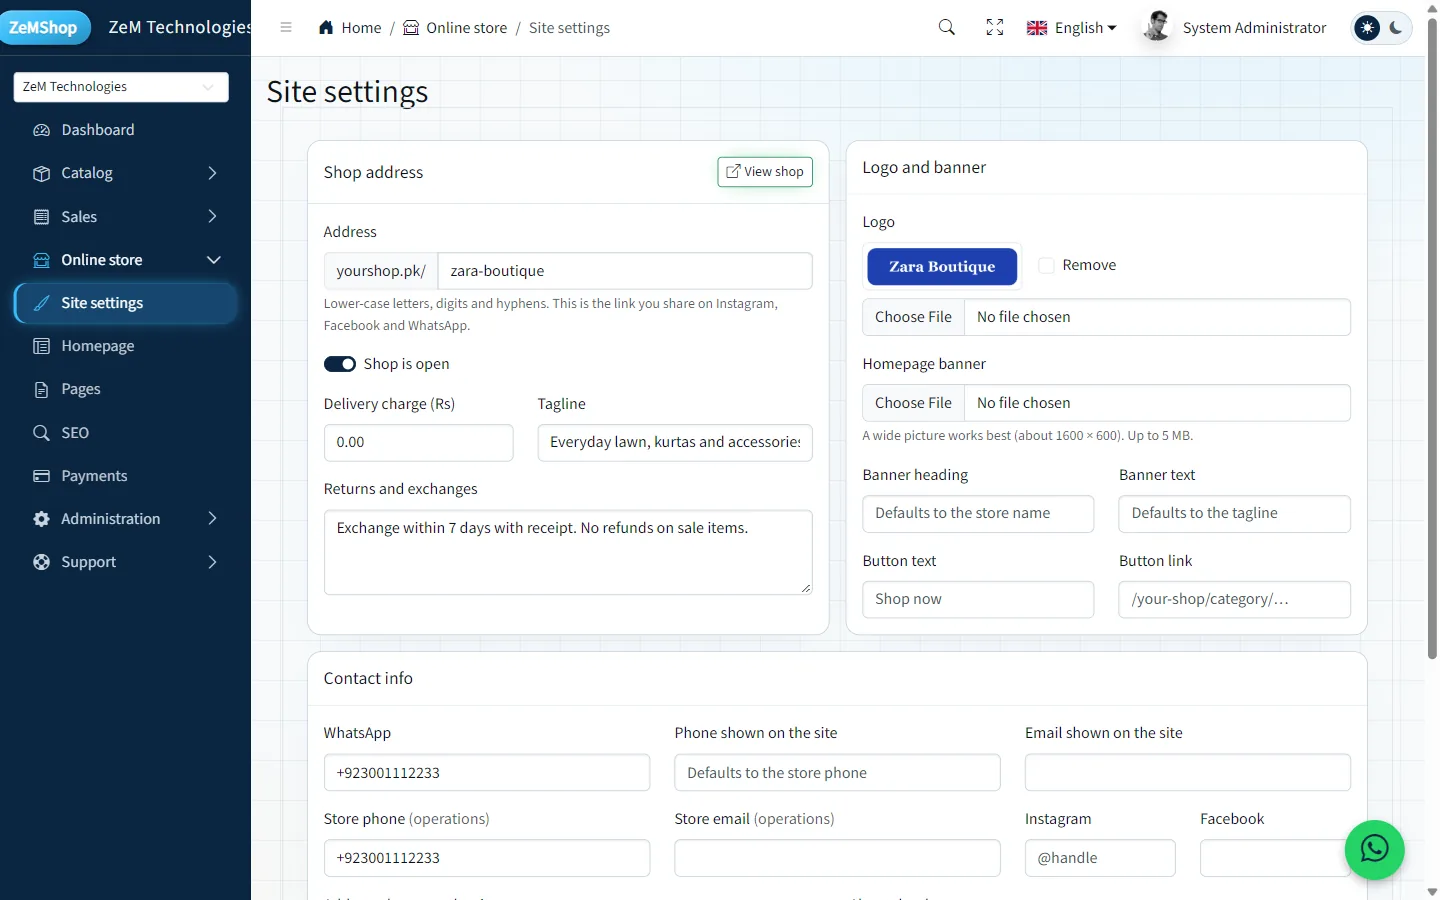
Task: Click the Tagline input field
Action: 675,443
